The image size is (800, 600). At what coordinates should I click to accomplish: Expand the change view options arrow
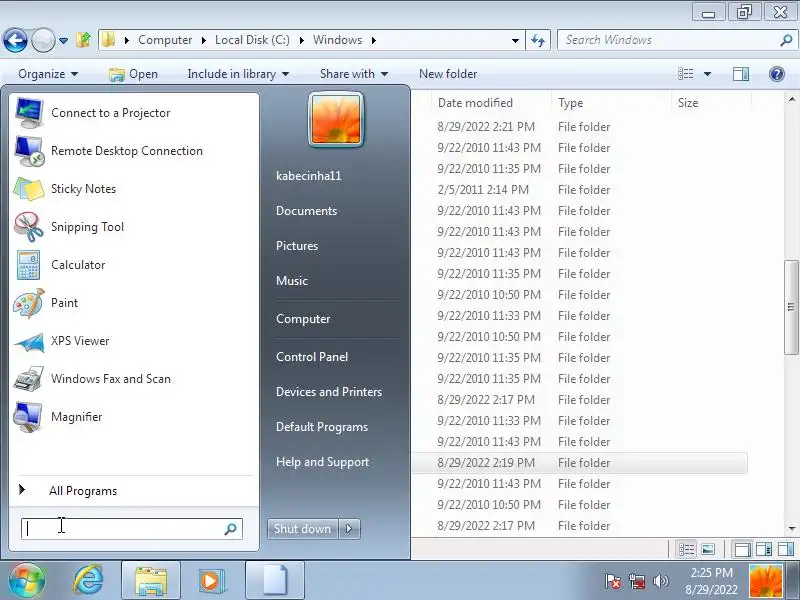(x=707, y=74)
